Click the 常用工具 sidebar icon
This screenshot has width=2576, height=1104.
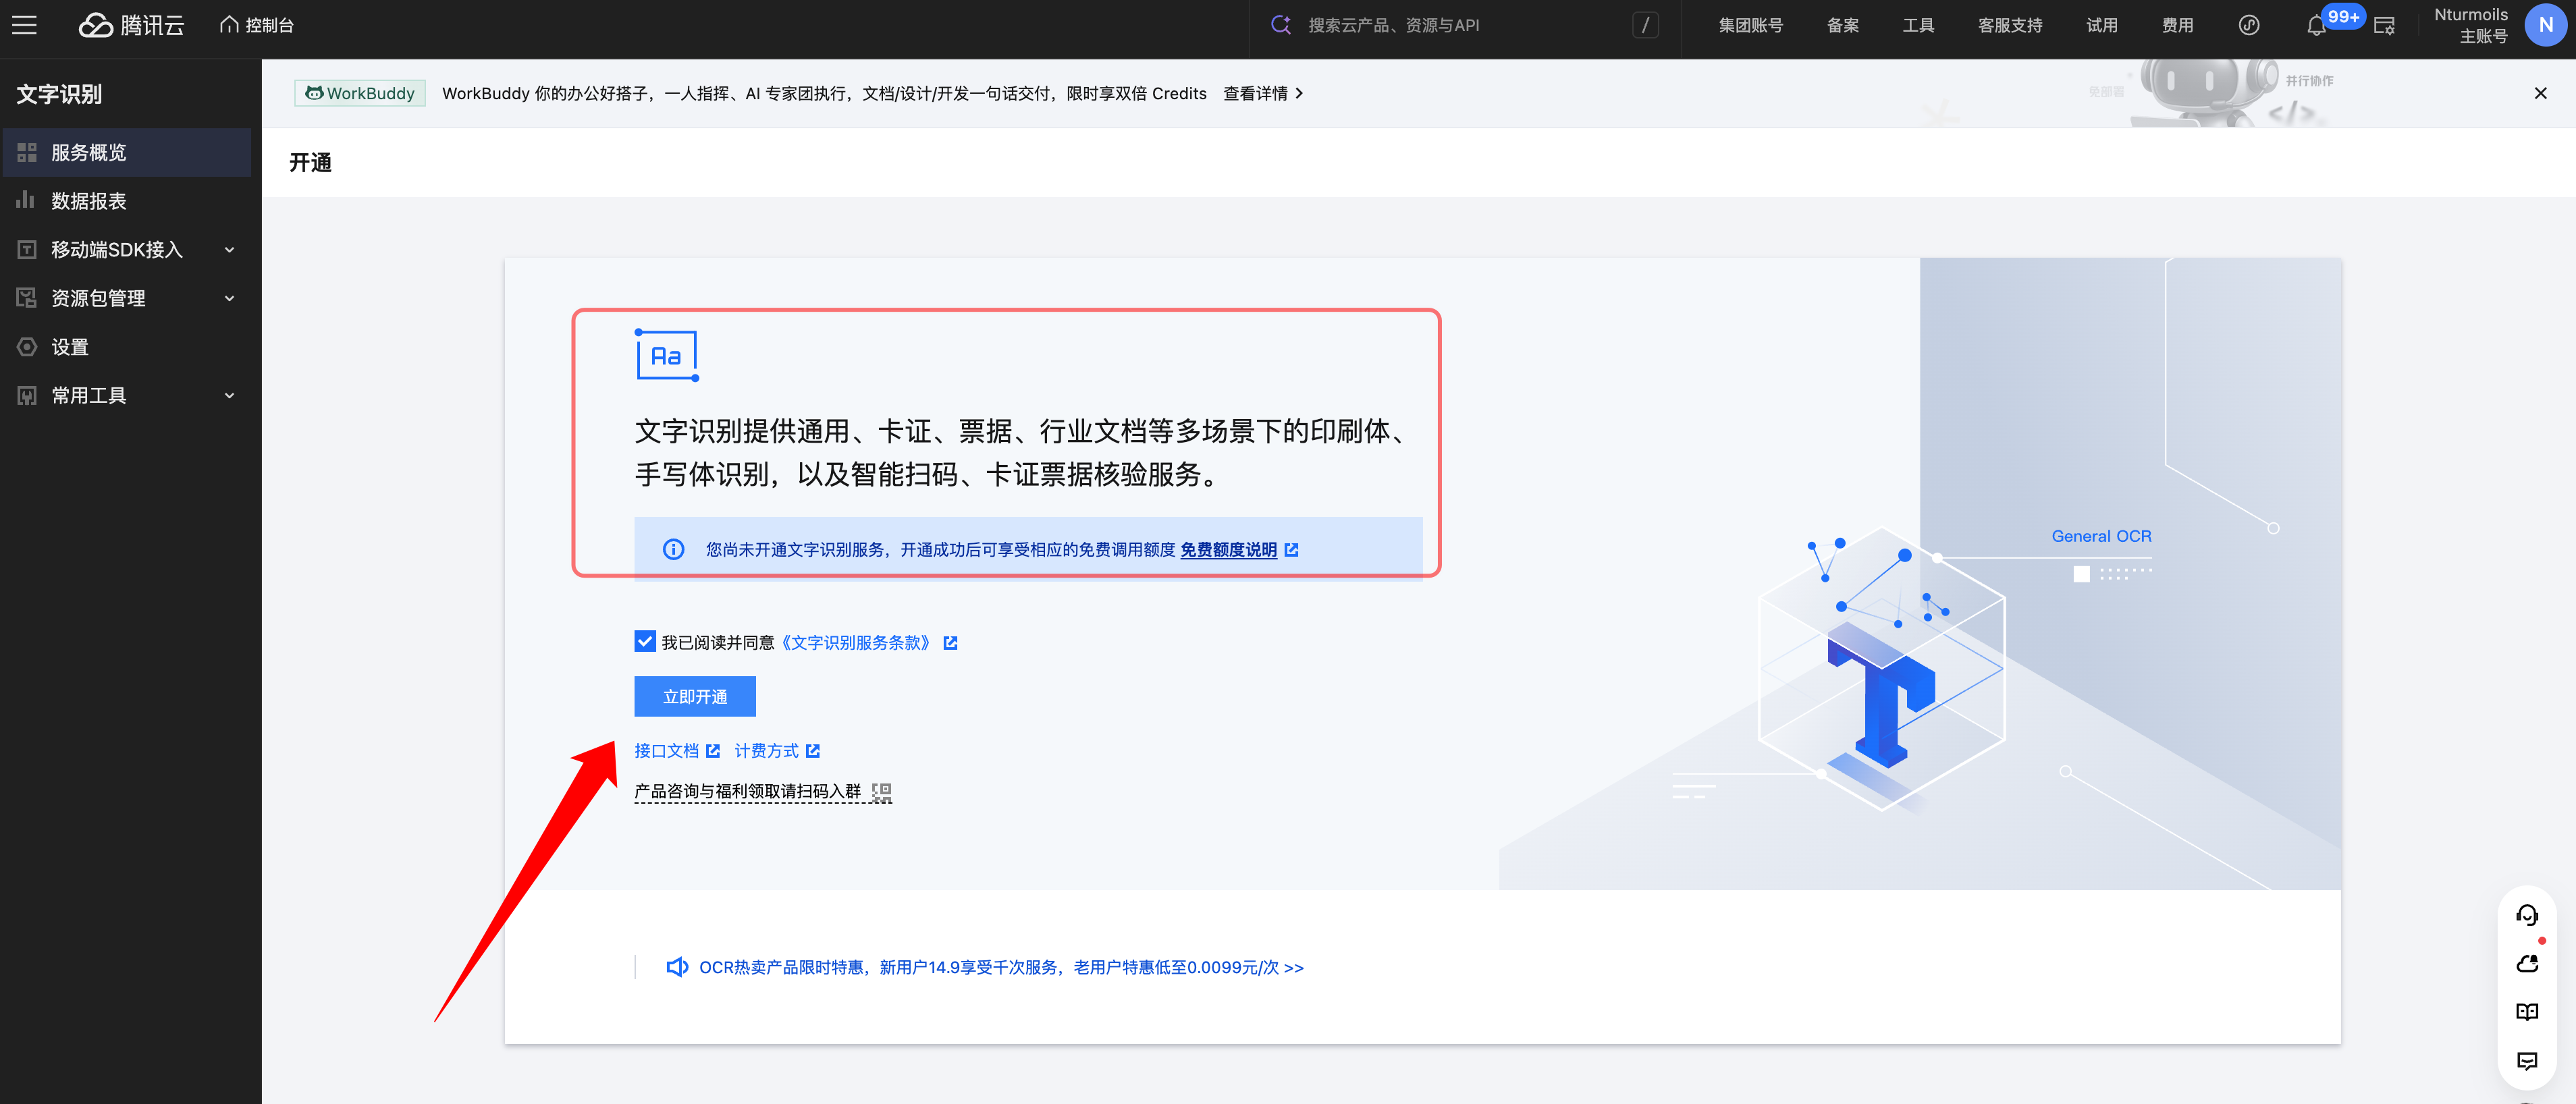pos(27,395)
